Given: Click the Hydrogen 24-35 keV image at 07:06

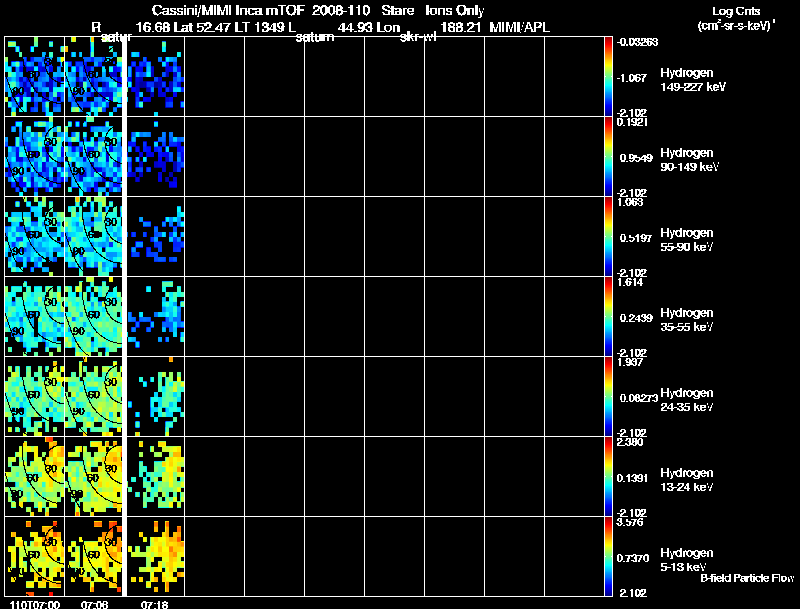Looking at the screenshot, I should coord(93,396).
